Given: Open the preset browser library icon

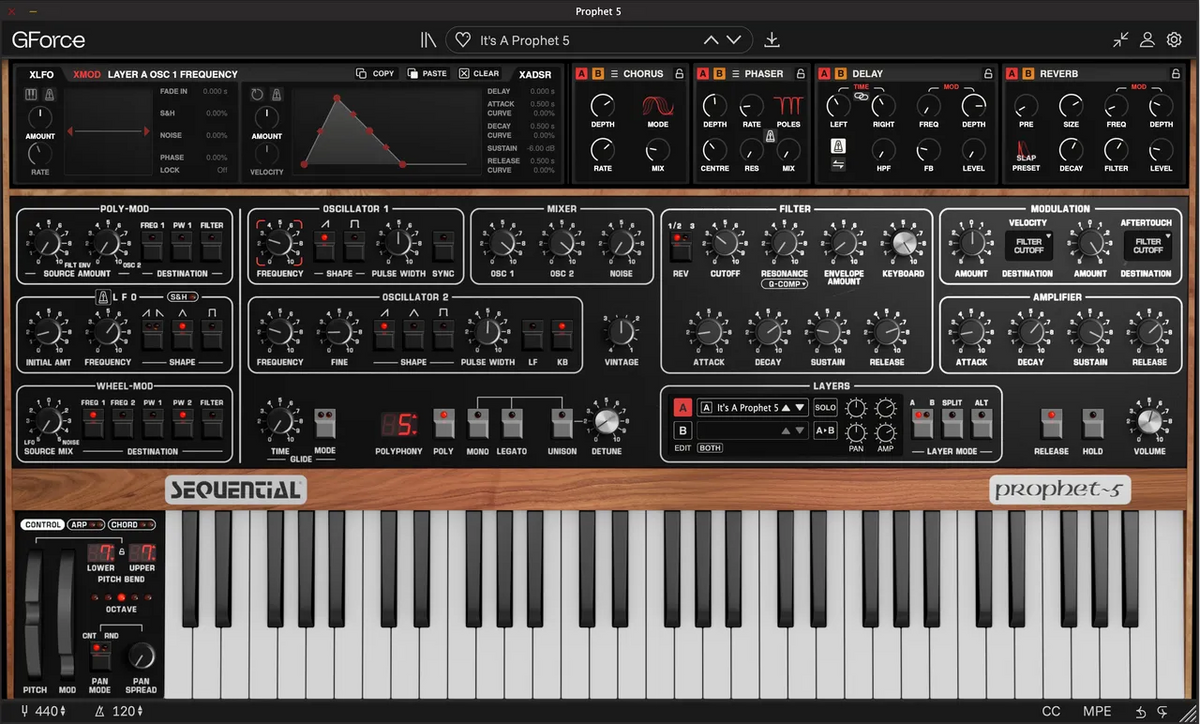Looking at the screenshot, I should [428, 40].
